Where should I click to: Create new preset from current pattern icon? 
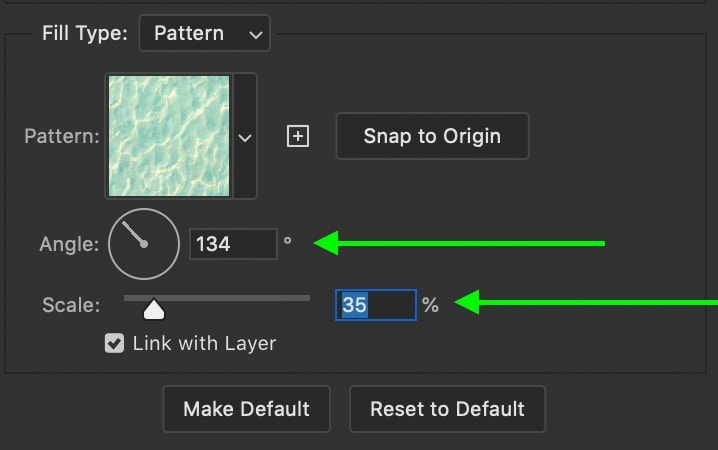click(x=298, y=136)
